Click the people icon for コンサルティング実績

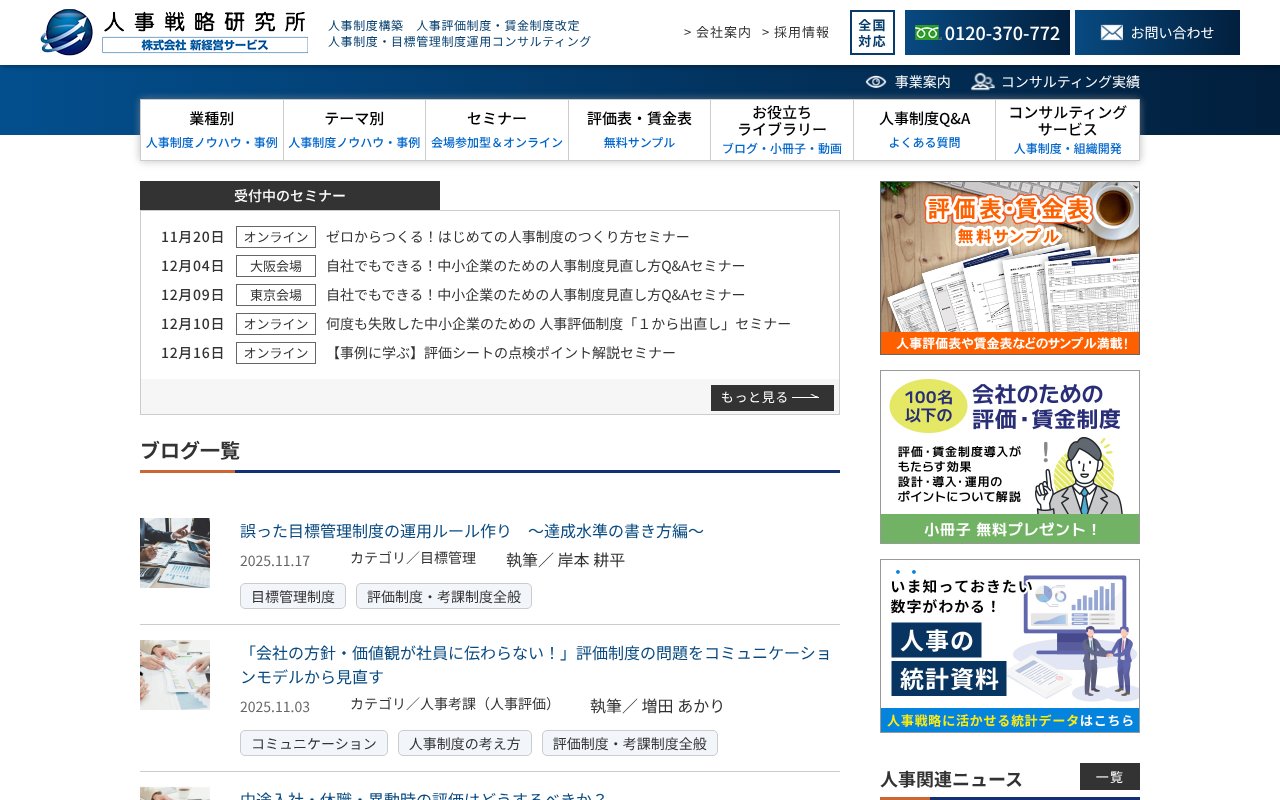pyautogui.click(x=982, y=81)
